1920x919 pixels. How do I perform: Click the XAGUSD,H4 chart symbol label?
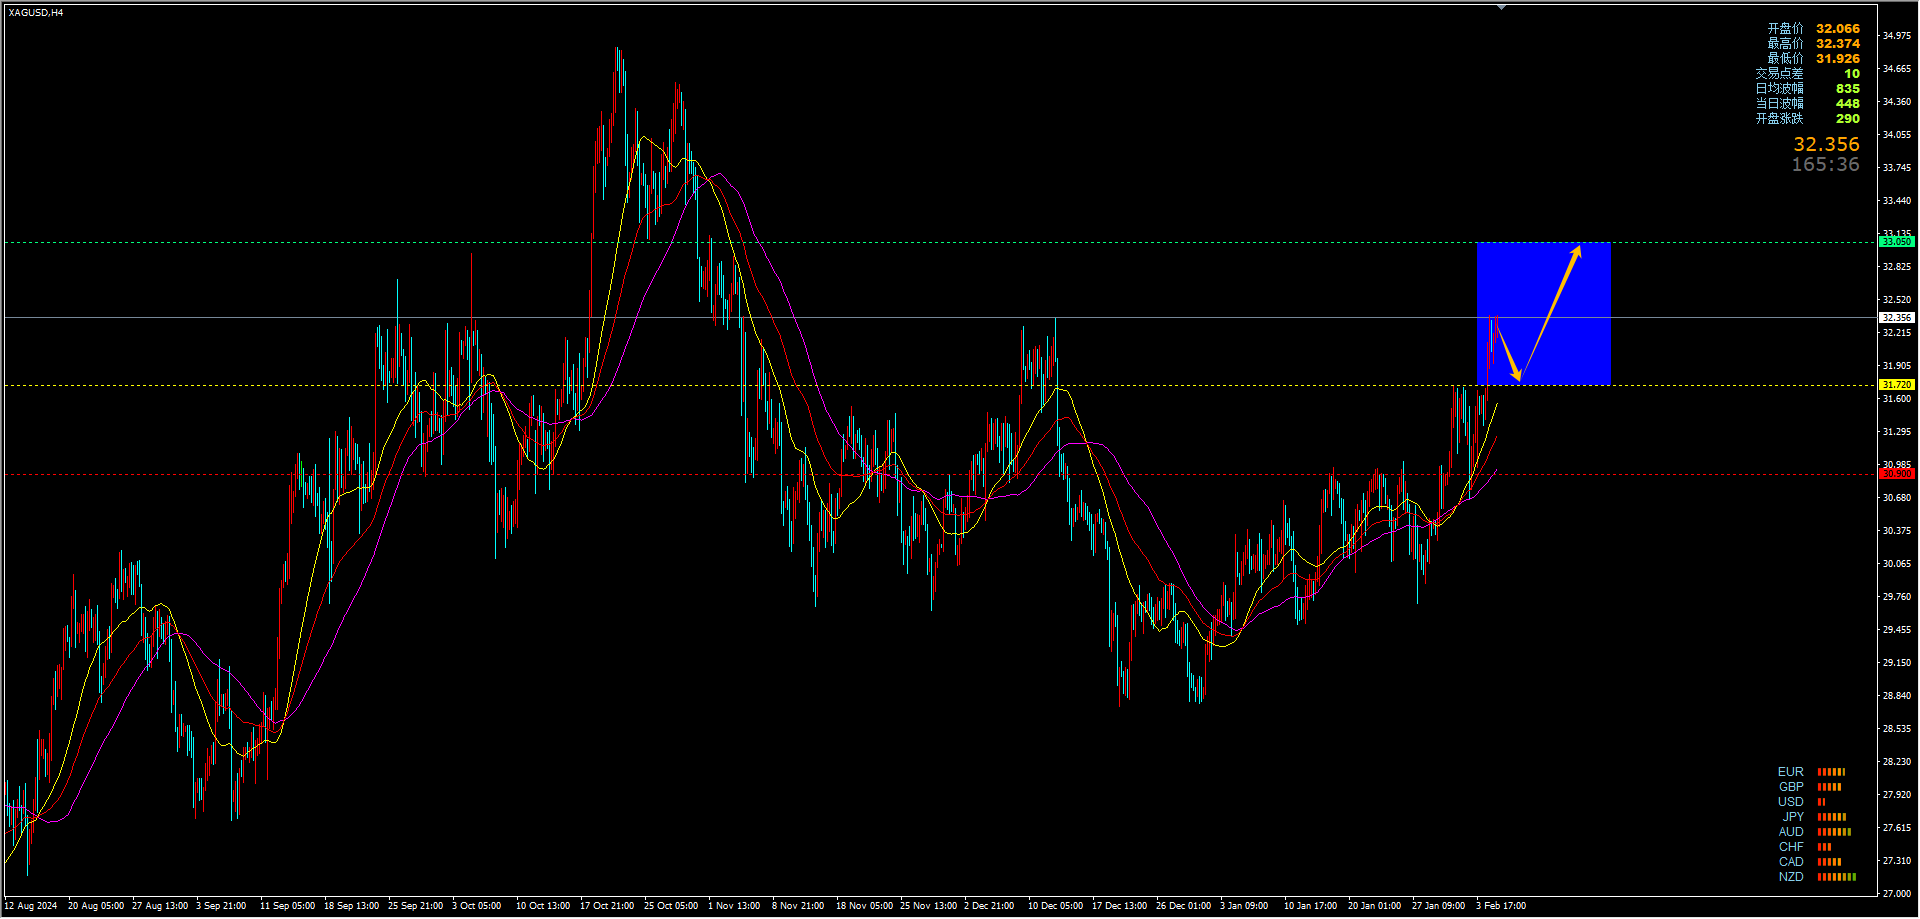(x=35, y=12)
